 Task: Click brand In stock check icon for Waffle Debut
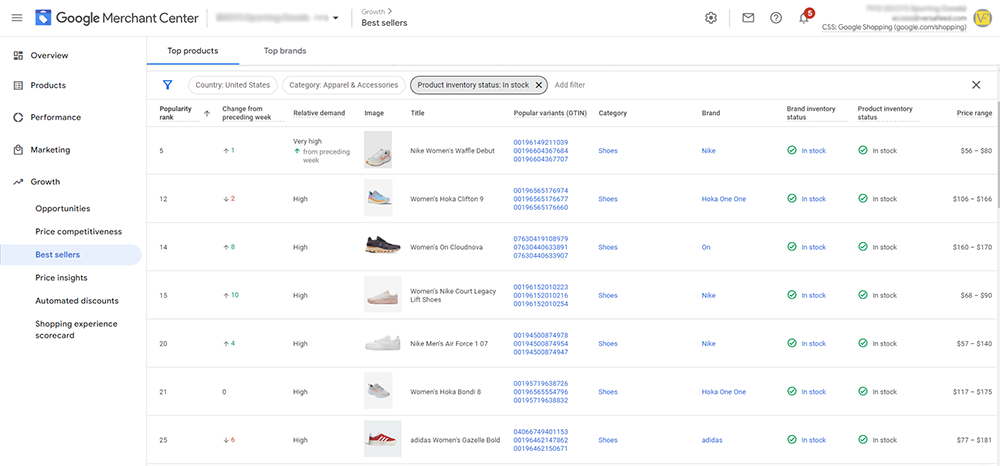(791, 150)
